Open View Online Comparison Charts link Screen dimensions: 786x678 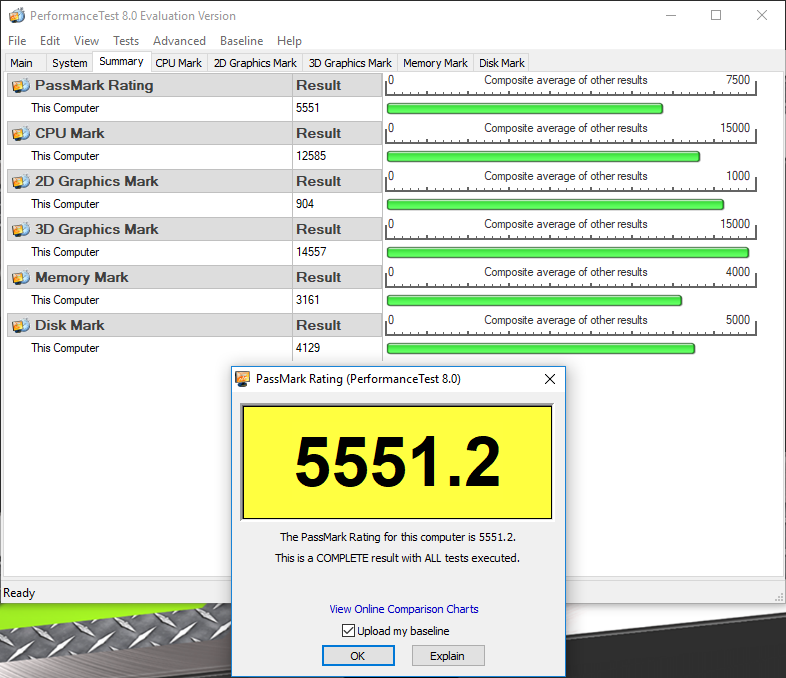click(404, 609)
